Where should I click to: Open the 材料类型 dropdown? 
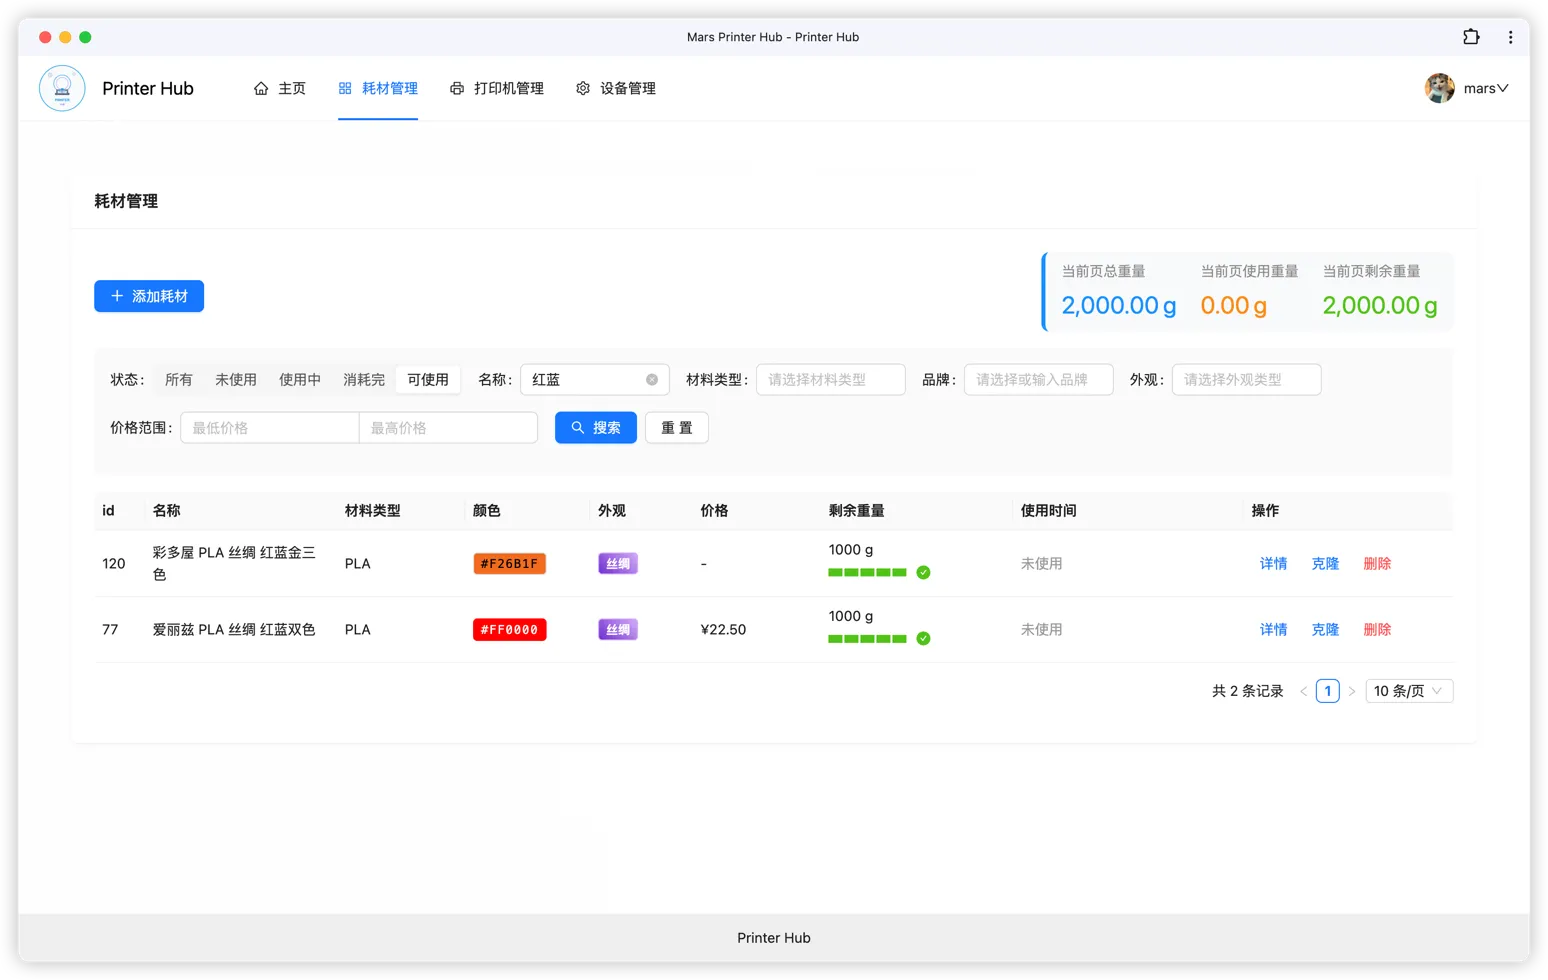coord(830,380)
